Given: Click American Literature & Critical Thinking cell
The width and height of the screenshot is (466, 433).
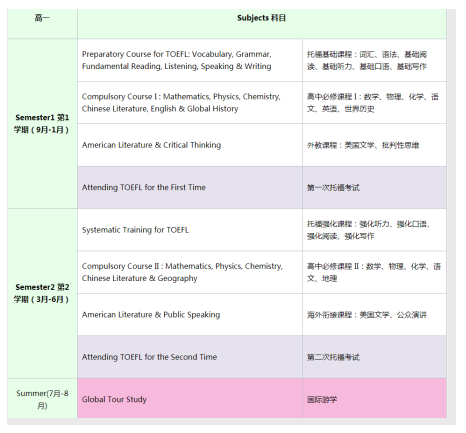Looking at the screenshot, I should pyautogui.click(x=190, y=145).
